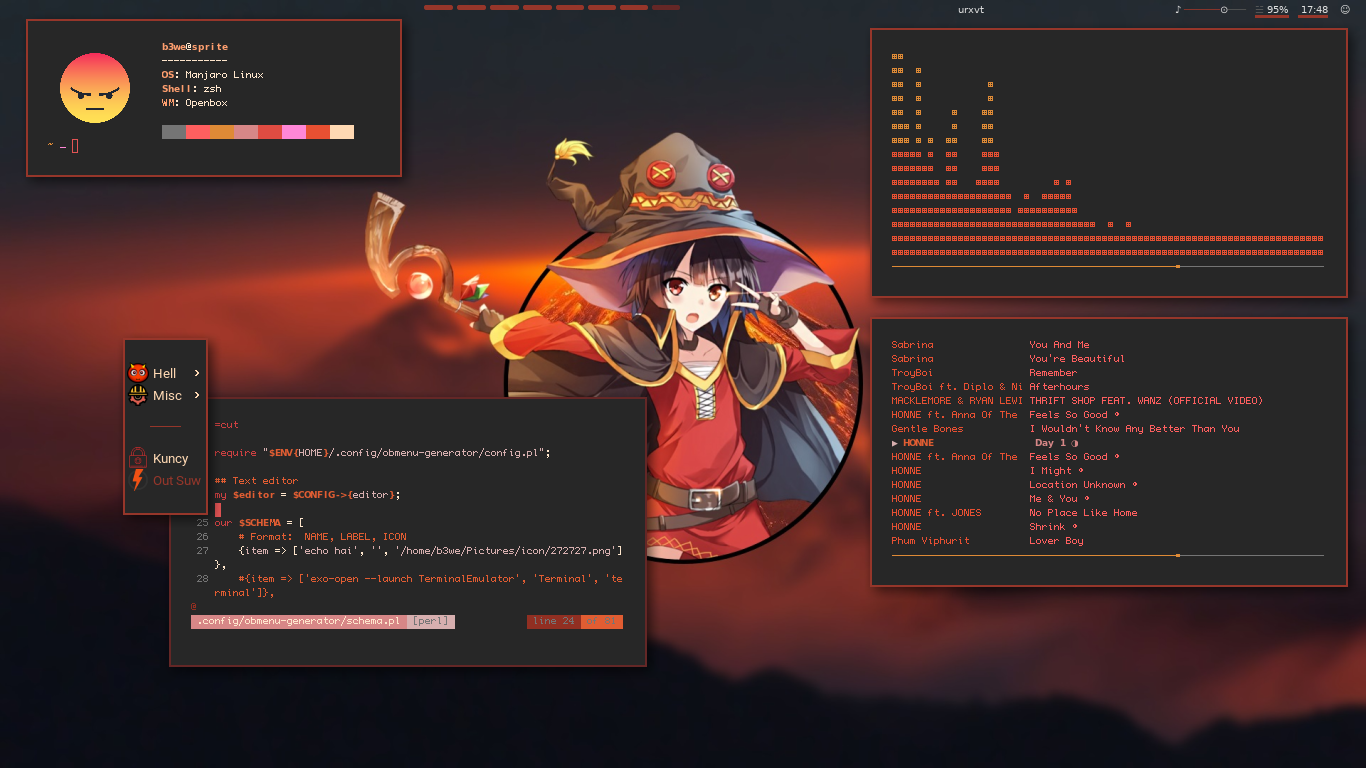This screenshot has height=768, width=1366.
Task: Switch to the first workspace indicator bar
Action: pyautogui.click(x=438, y=7)
